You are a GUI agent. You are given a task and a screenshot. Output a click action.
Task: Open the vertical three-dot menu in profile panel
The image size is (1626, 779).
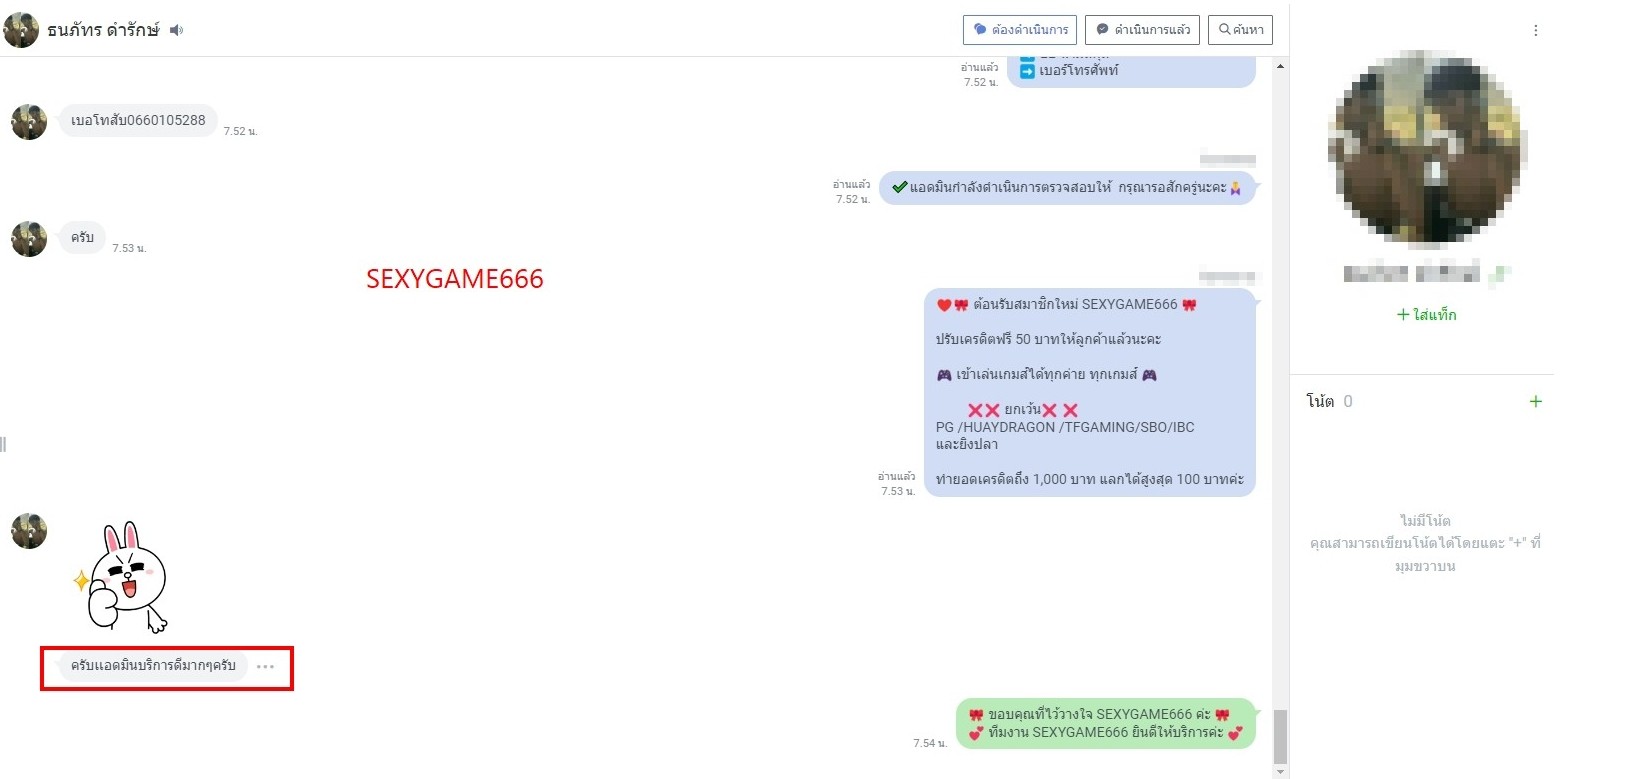pos(1535,31)
